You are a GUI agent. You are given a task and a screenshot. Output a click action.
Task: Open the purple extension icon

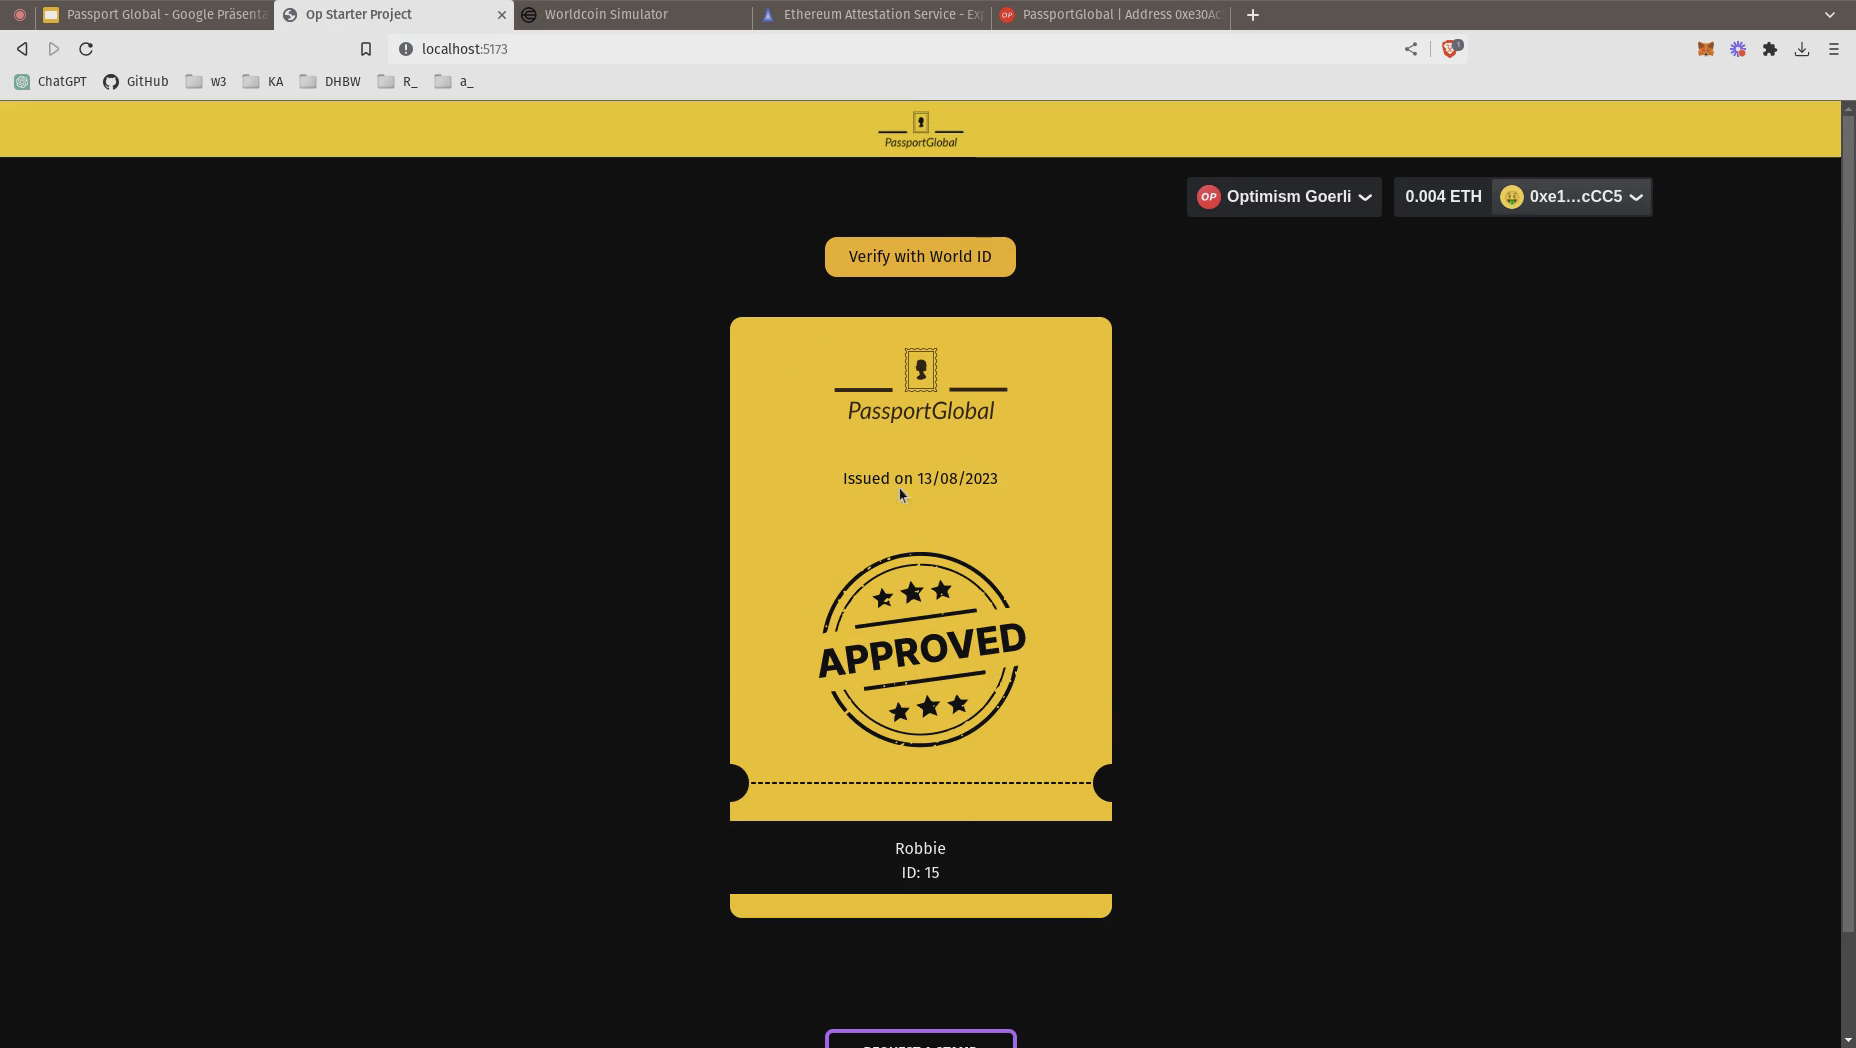tap(1738, 49)
